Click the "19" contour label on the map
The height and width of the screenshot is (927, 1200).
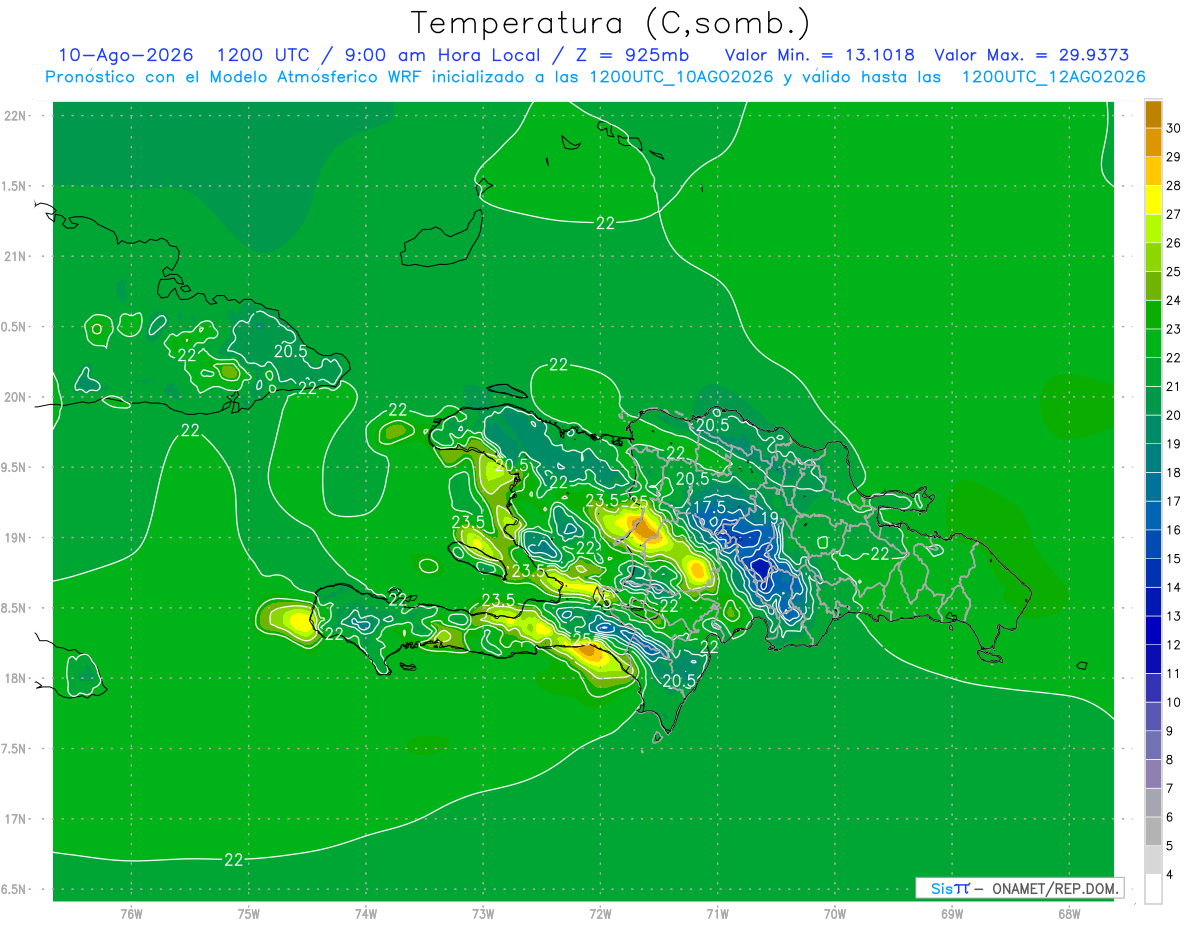pyautogui.click(x=769, y=519)
